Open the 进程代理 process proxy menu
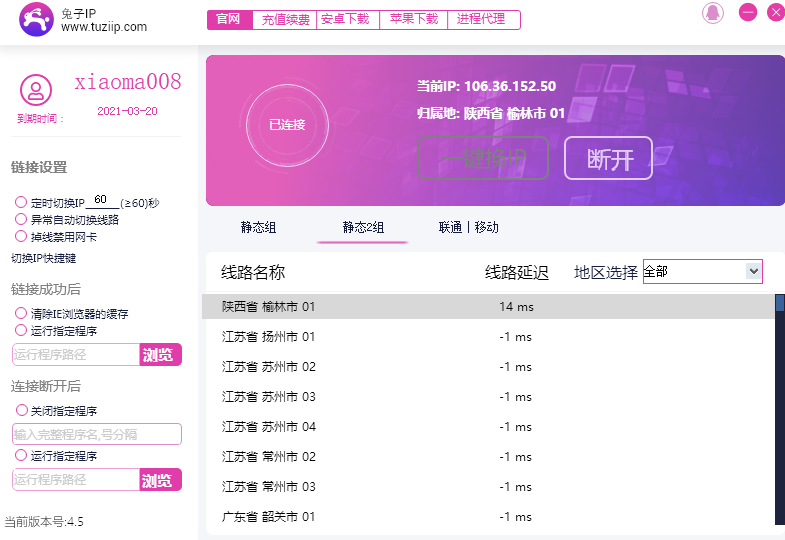 484,20
